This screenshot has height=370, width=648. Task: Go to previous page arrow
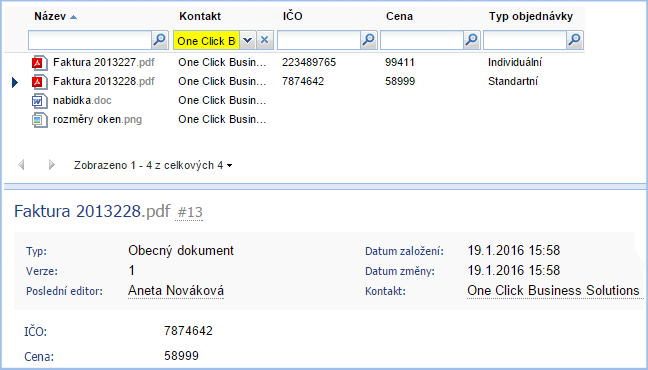21,165
